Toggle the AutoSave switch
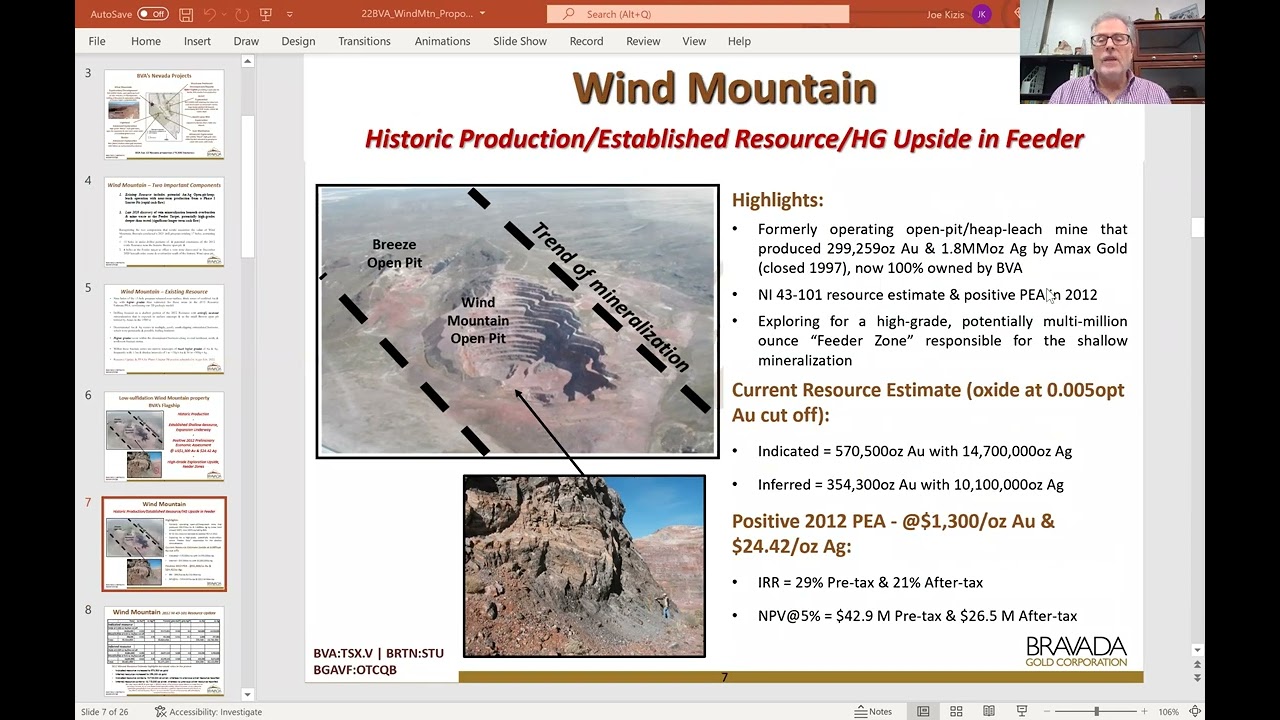Viewport: 1280px width, 720px height. tap(152, 14)
